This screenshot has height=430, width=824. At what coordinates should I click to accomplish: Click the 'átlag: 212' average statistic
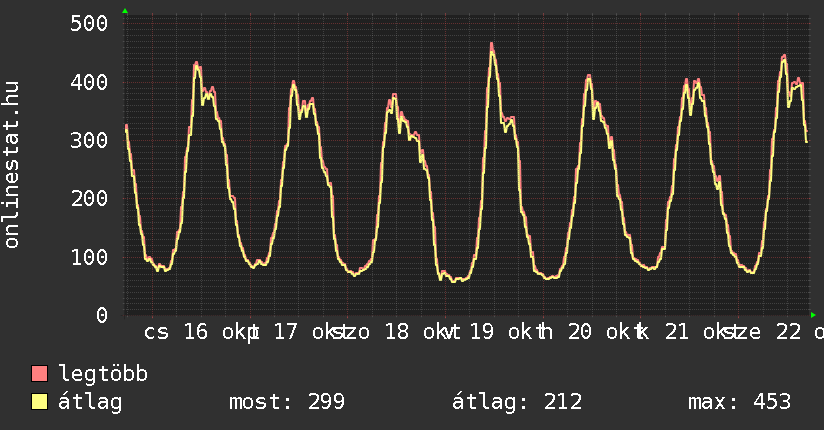click(517, 402)
